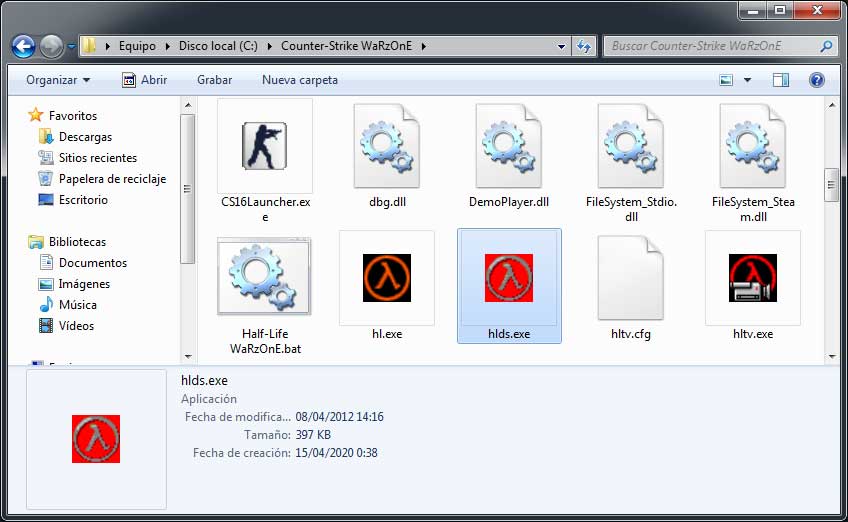Click Abrir in the toolbar

[x=144, y=80]
